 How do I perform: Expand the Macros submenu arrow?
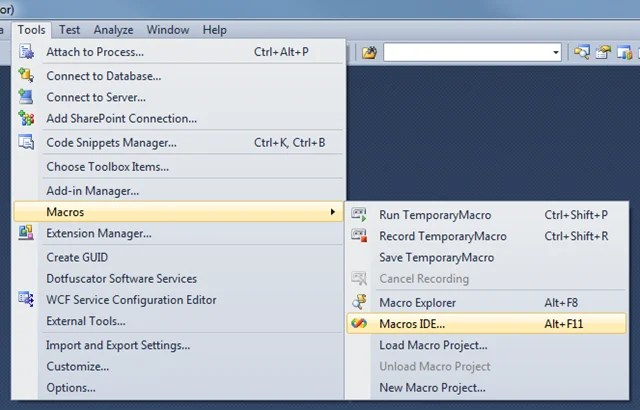(332, 212)
